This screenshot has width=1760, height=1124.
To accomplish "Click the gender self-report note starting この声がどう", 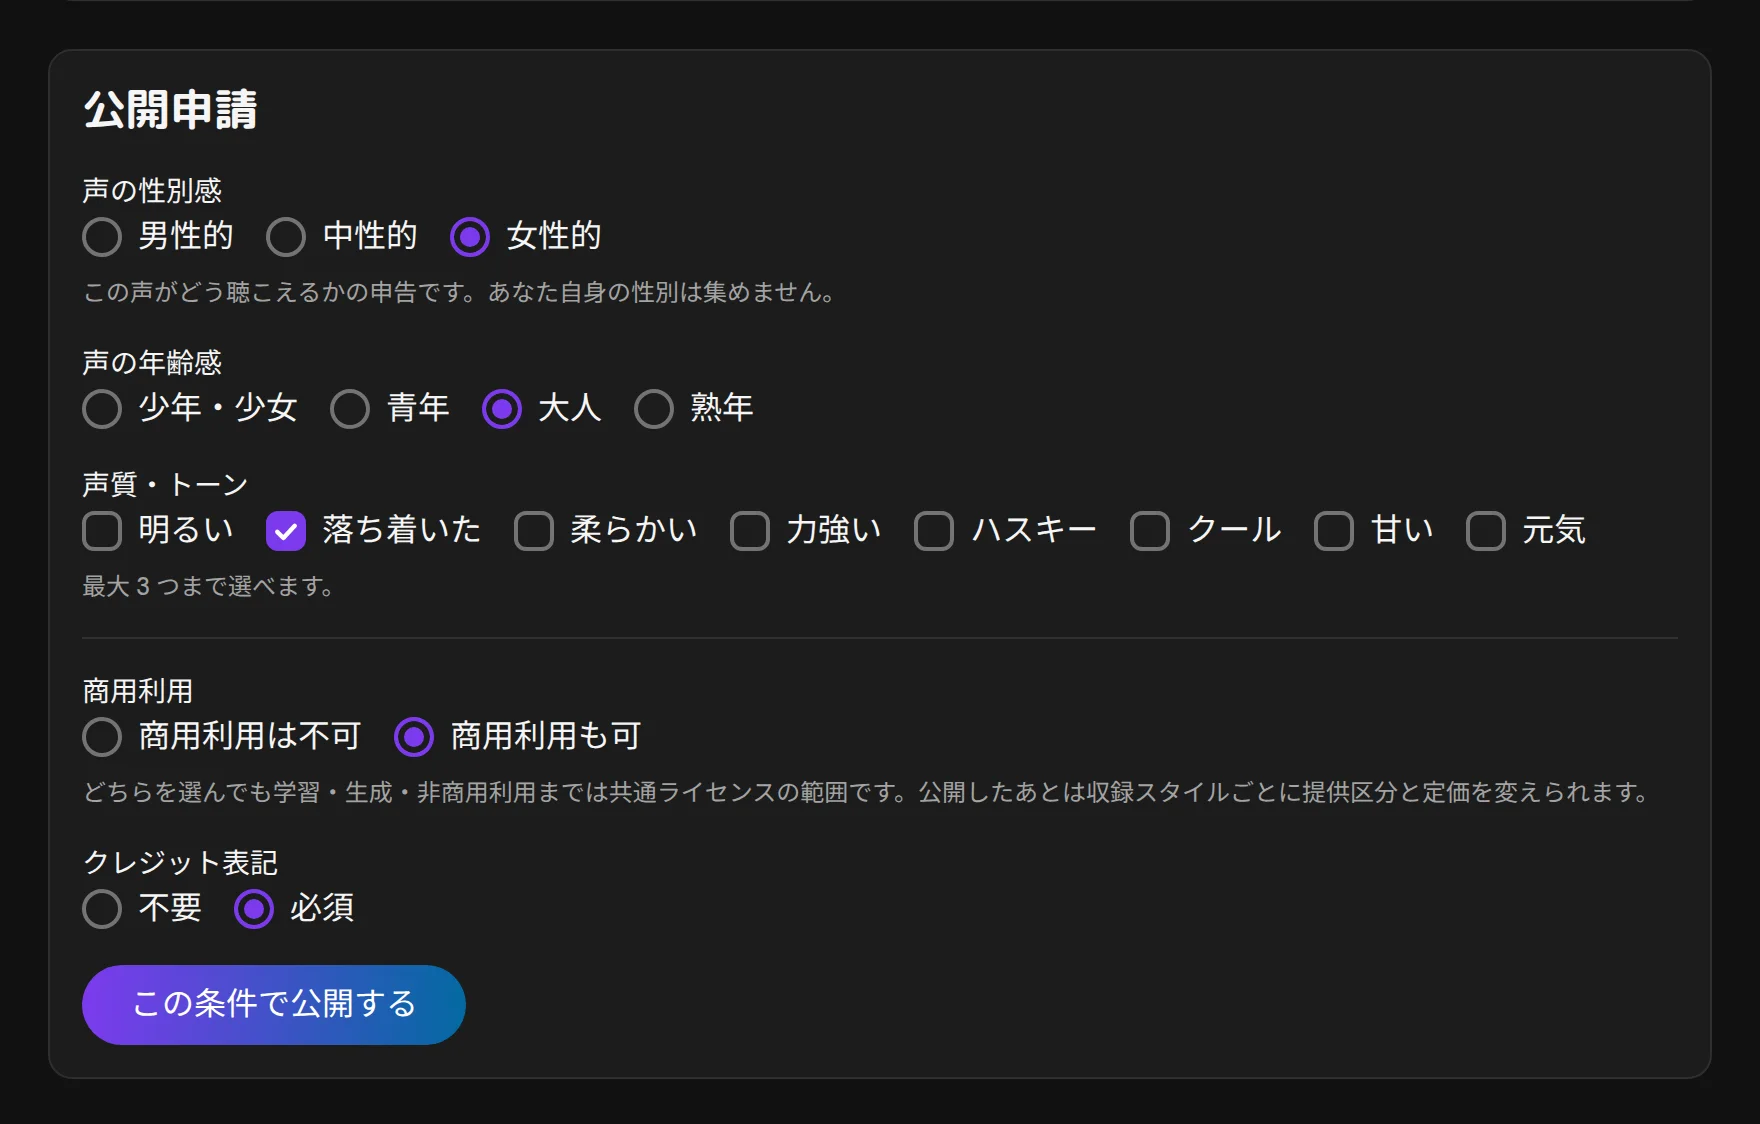I will [x=460, y=292].
